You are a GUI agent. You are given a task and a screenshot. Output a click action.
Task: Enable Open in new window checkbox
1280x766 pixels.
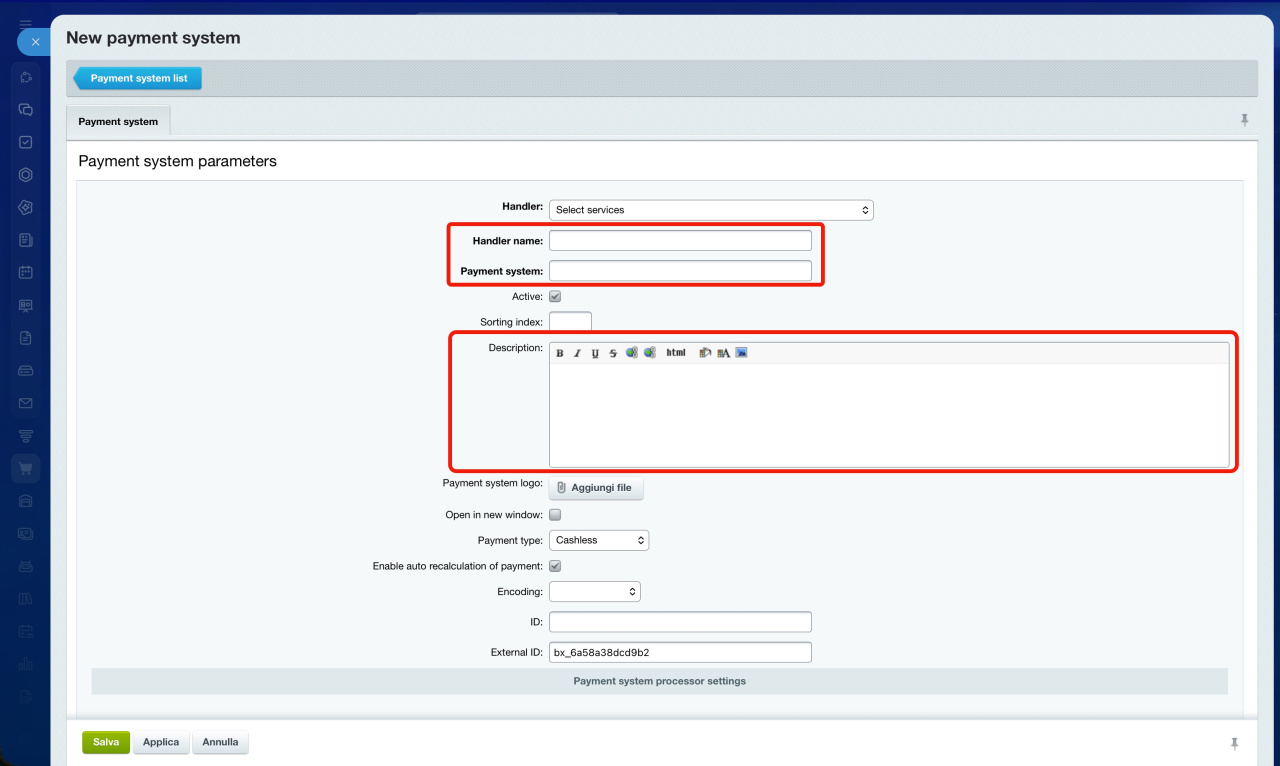555,515
